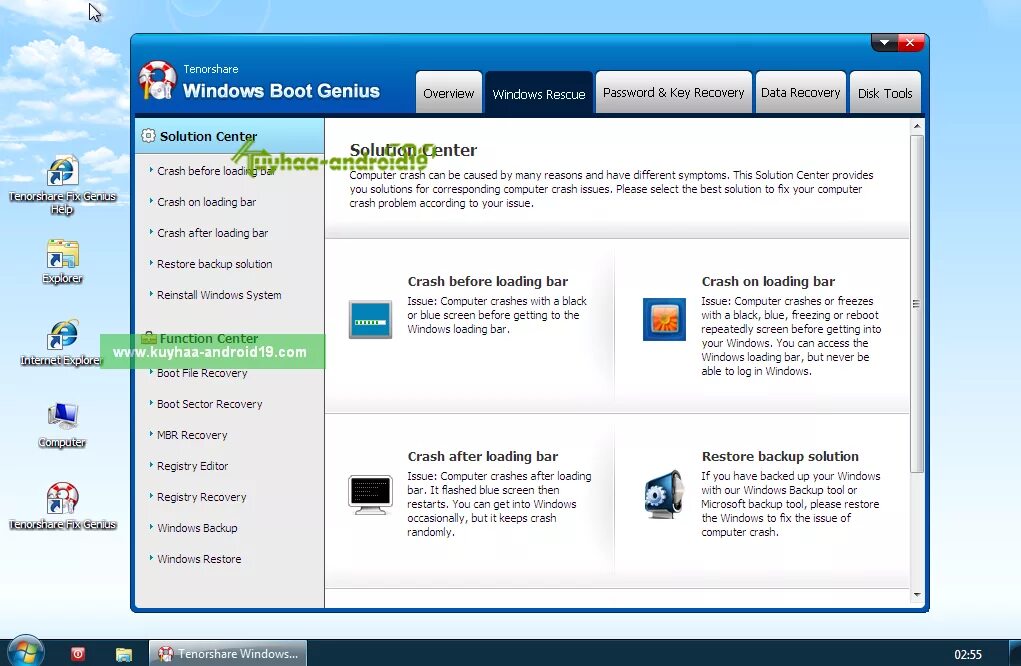Image resolution: width=1021 pixels, height=666 pixels.
Task: Open the Windows Start orb
Action: [x=26, y=651]
